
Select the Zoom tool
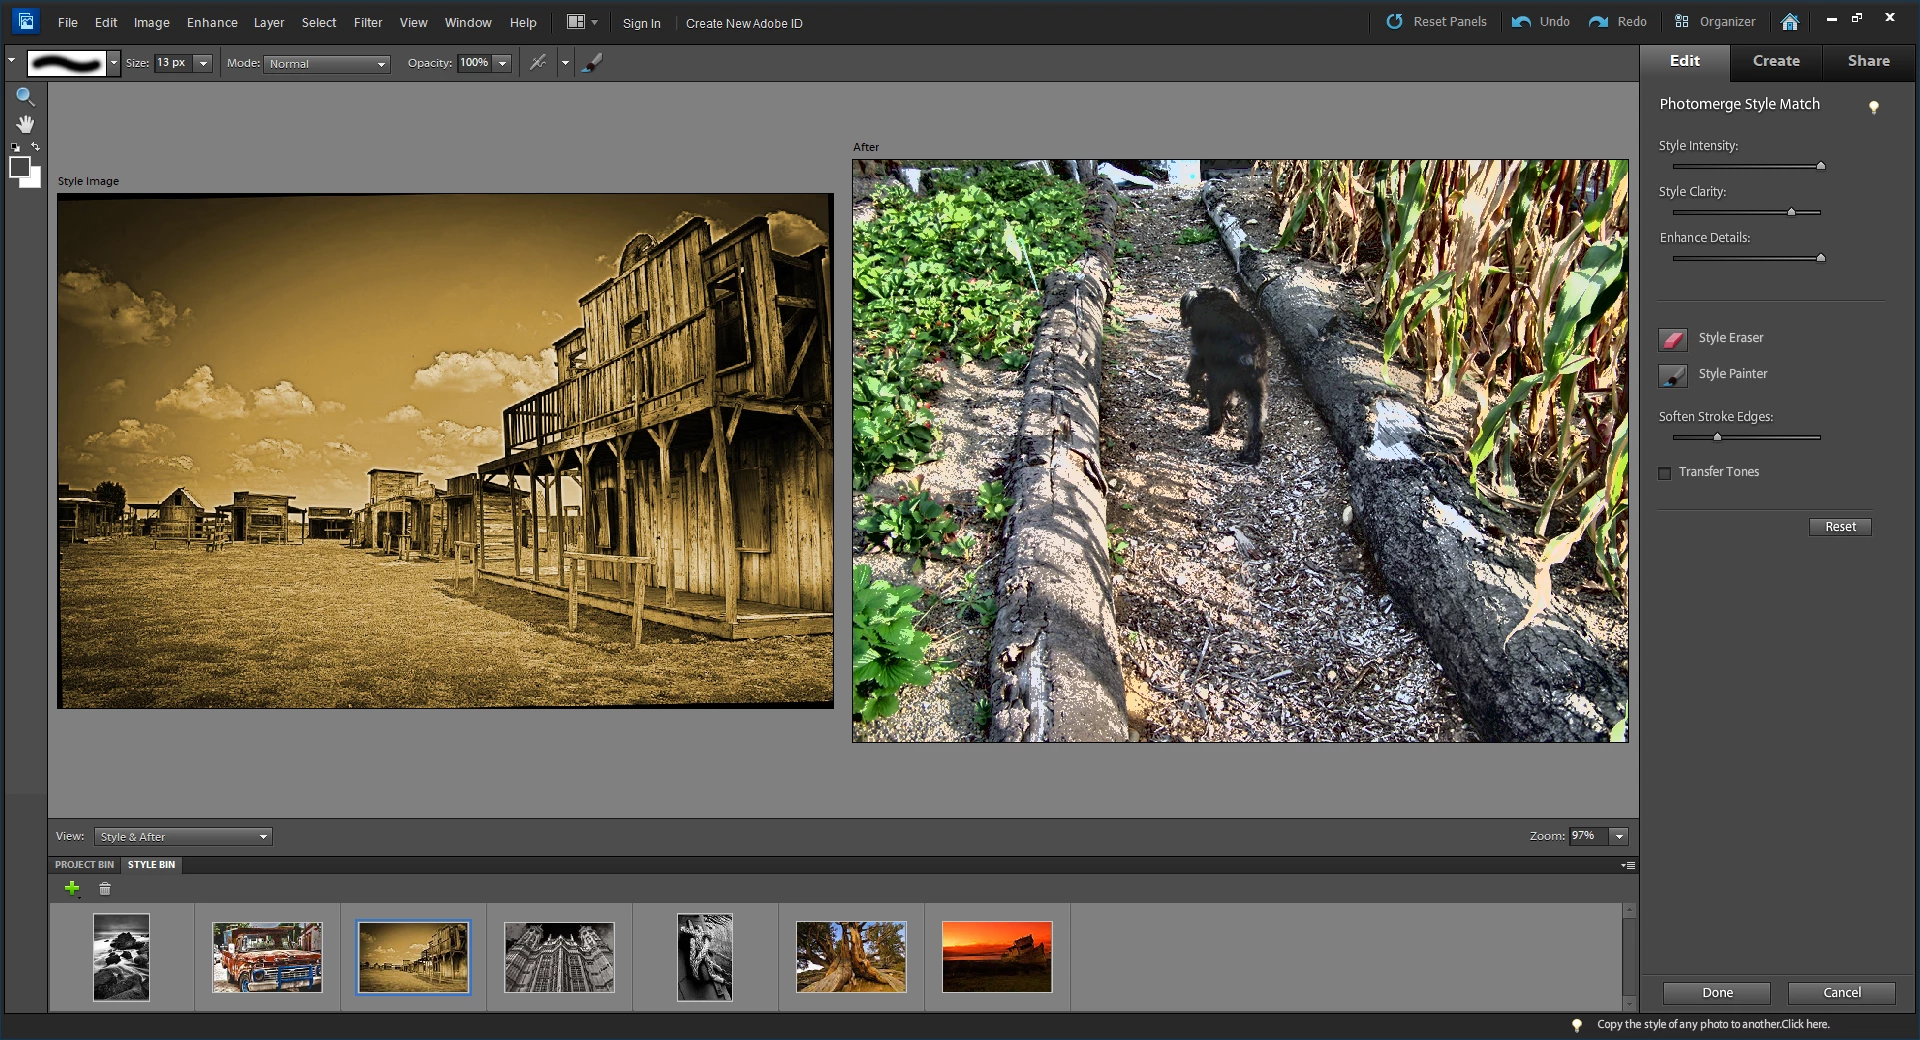(x=25, y=97)
